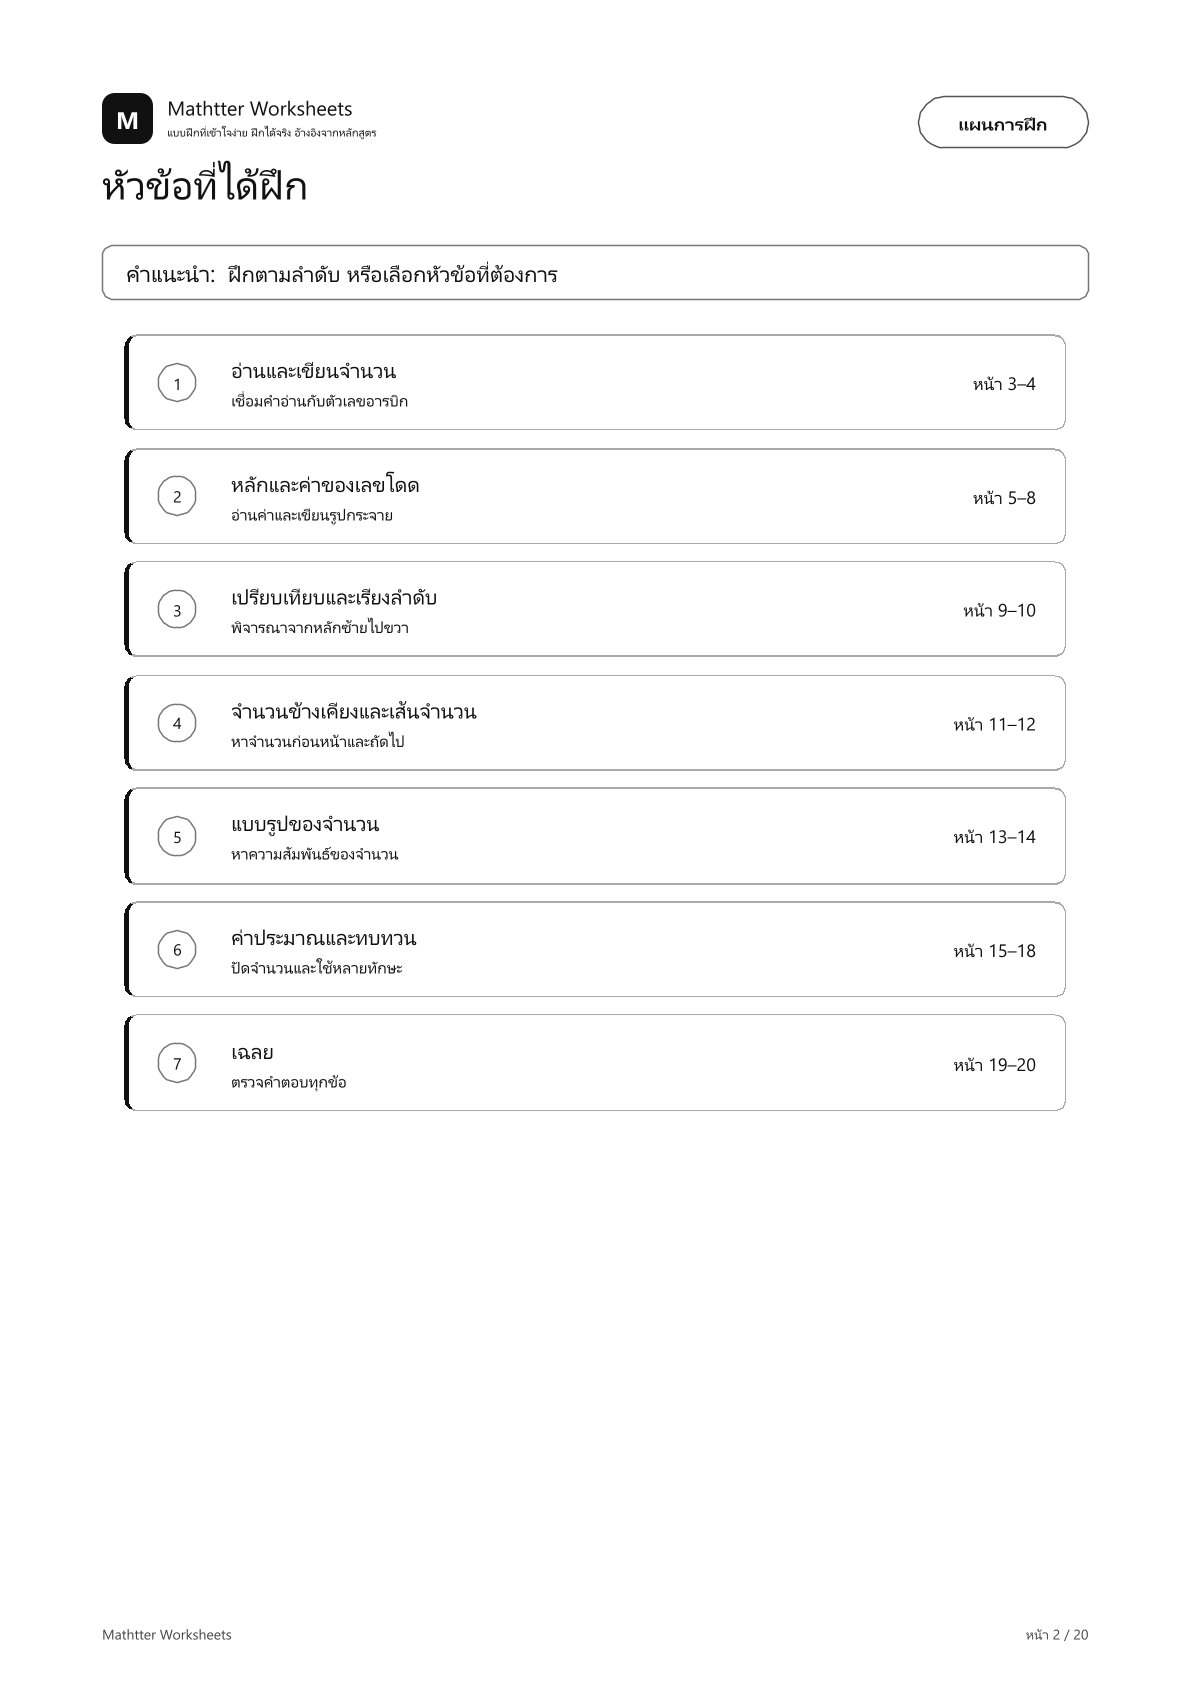Open จำนวนข้างเคียงและเส้นจำนวน section

point(595,723)
